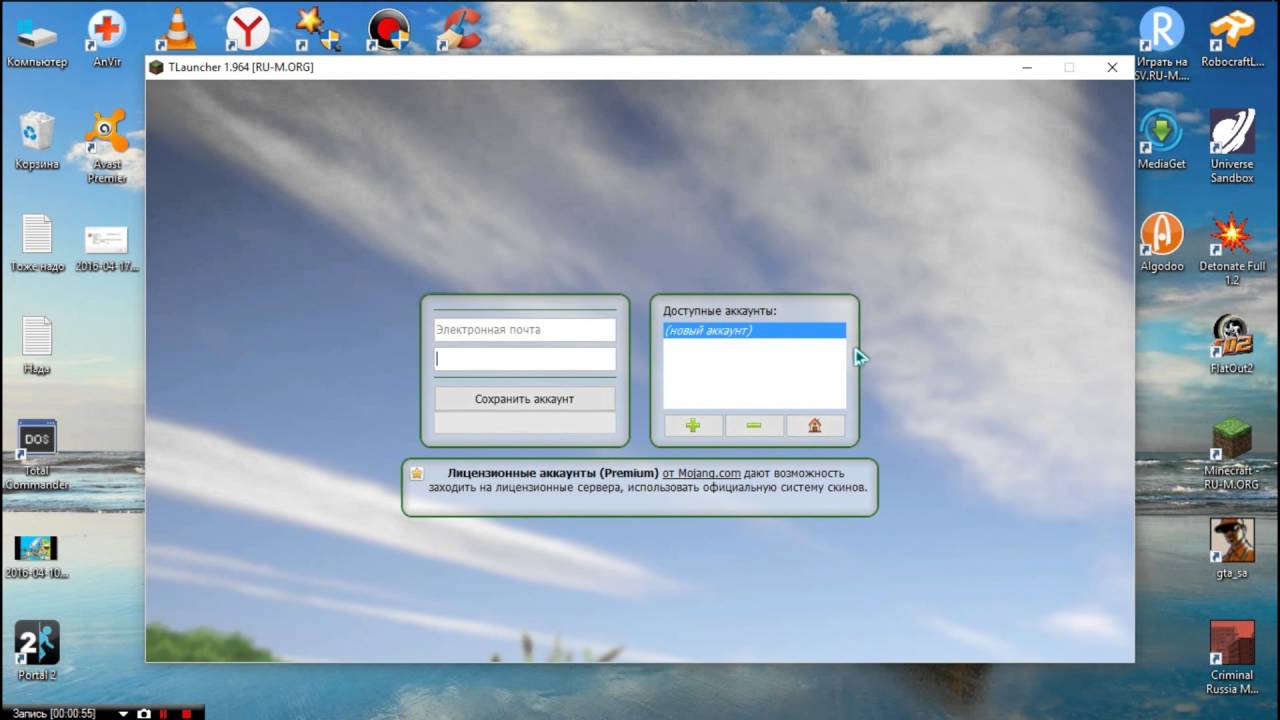Open MediaGet desktop shortcut
This screenshot has width=1280, height=720.
1161,140
